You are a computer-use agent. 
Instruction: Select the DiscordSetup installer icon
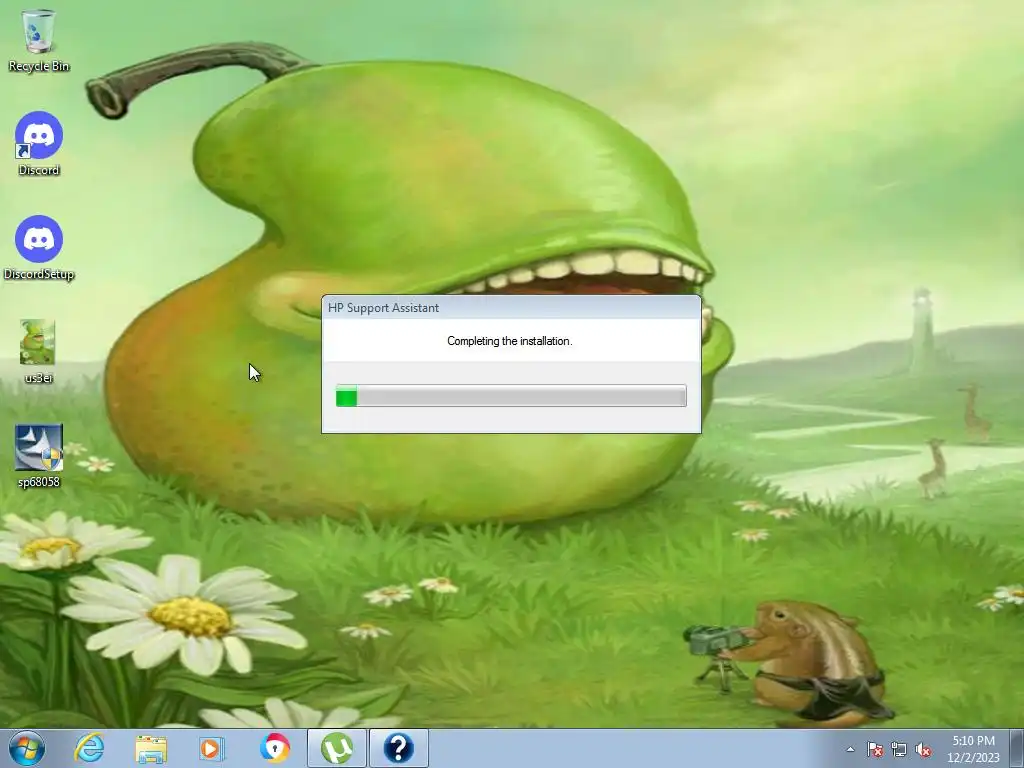(39, 248)
